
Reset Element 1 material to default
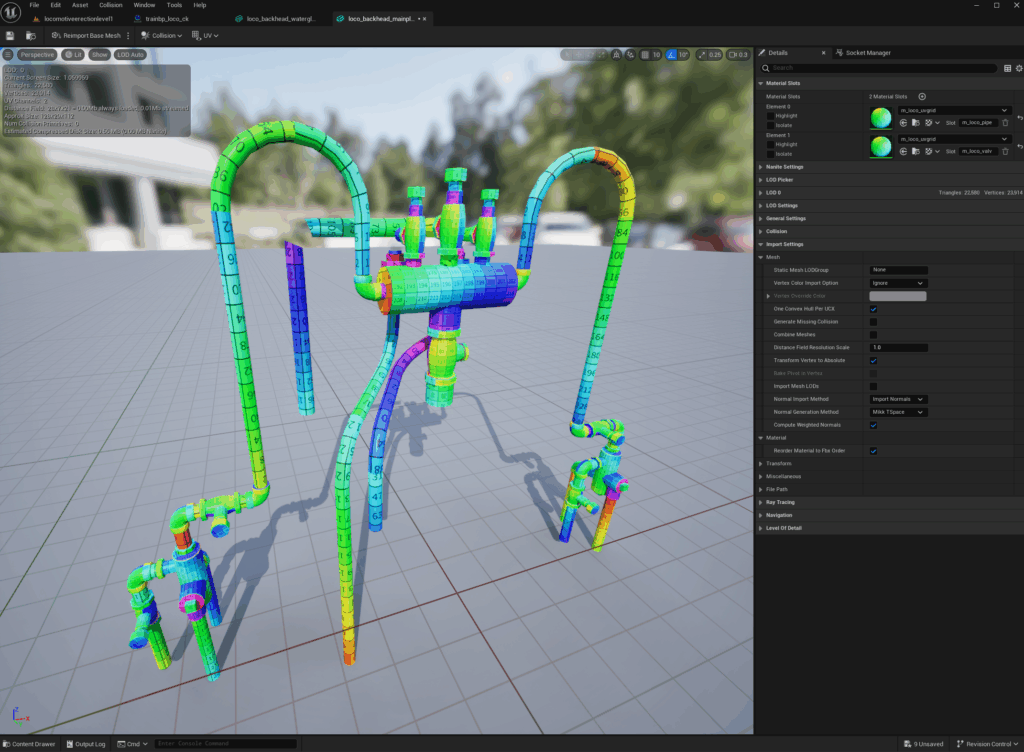1019,146
